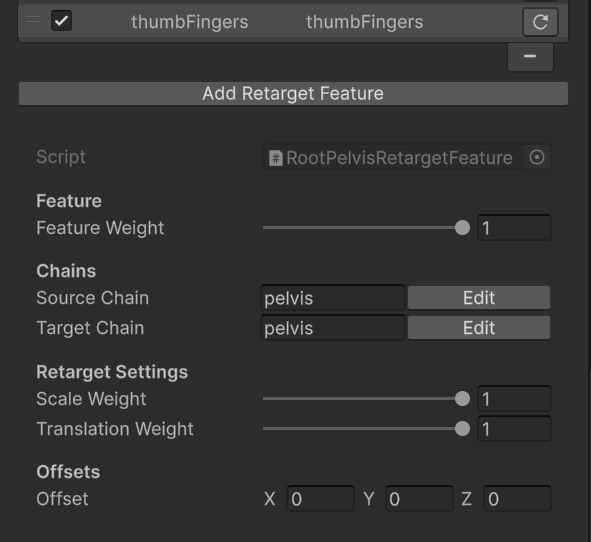This screenshot has height=542, width=591.
Task: Click the Target Chain pelvis text field
Action: click(333, 328)
